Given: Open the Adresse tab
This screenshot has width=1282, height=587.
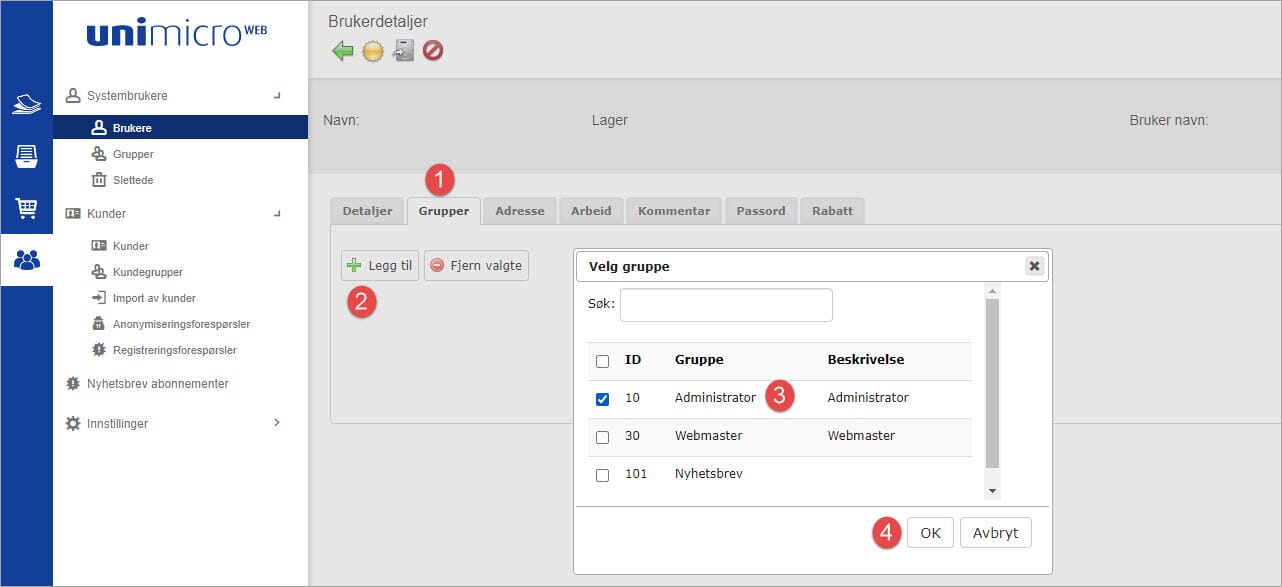Looking at the screenshot, I should [520, 211].
